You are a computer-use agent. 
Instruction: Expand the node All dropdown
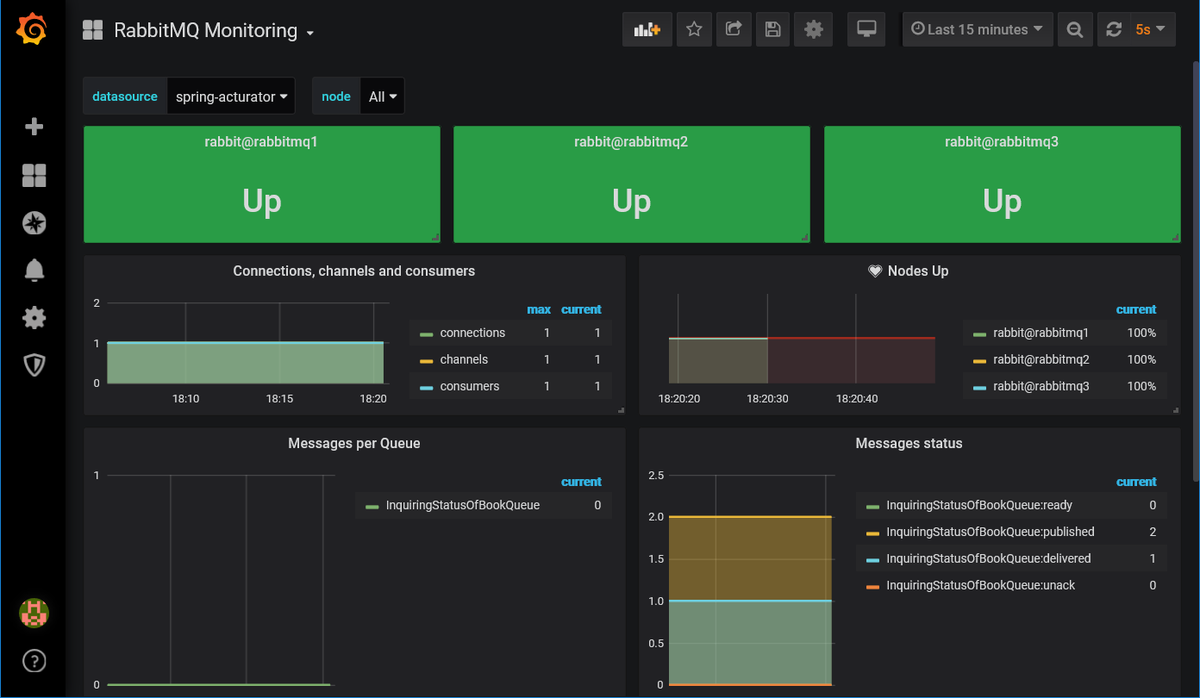382,97
